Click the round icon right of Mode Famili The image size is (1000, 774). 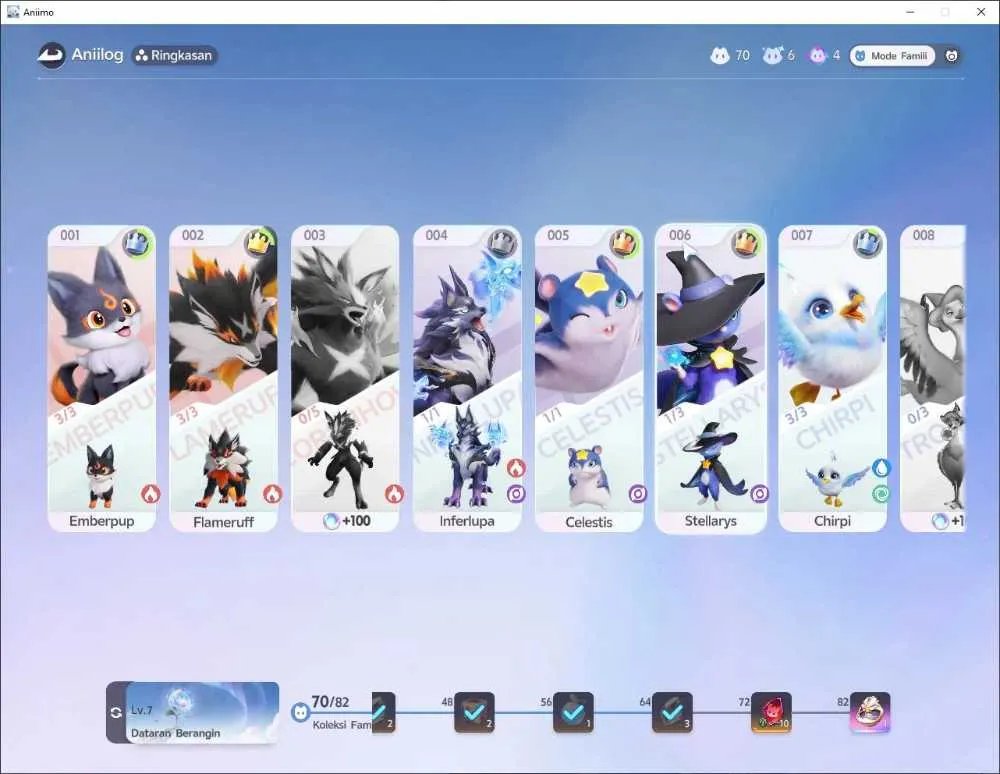coord(951,56)
